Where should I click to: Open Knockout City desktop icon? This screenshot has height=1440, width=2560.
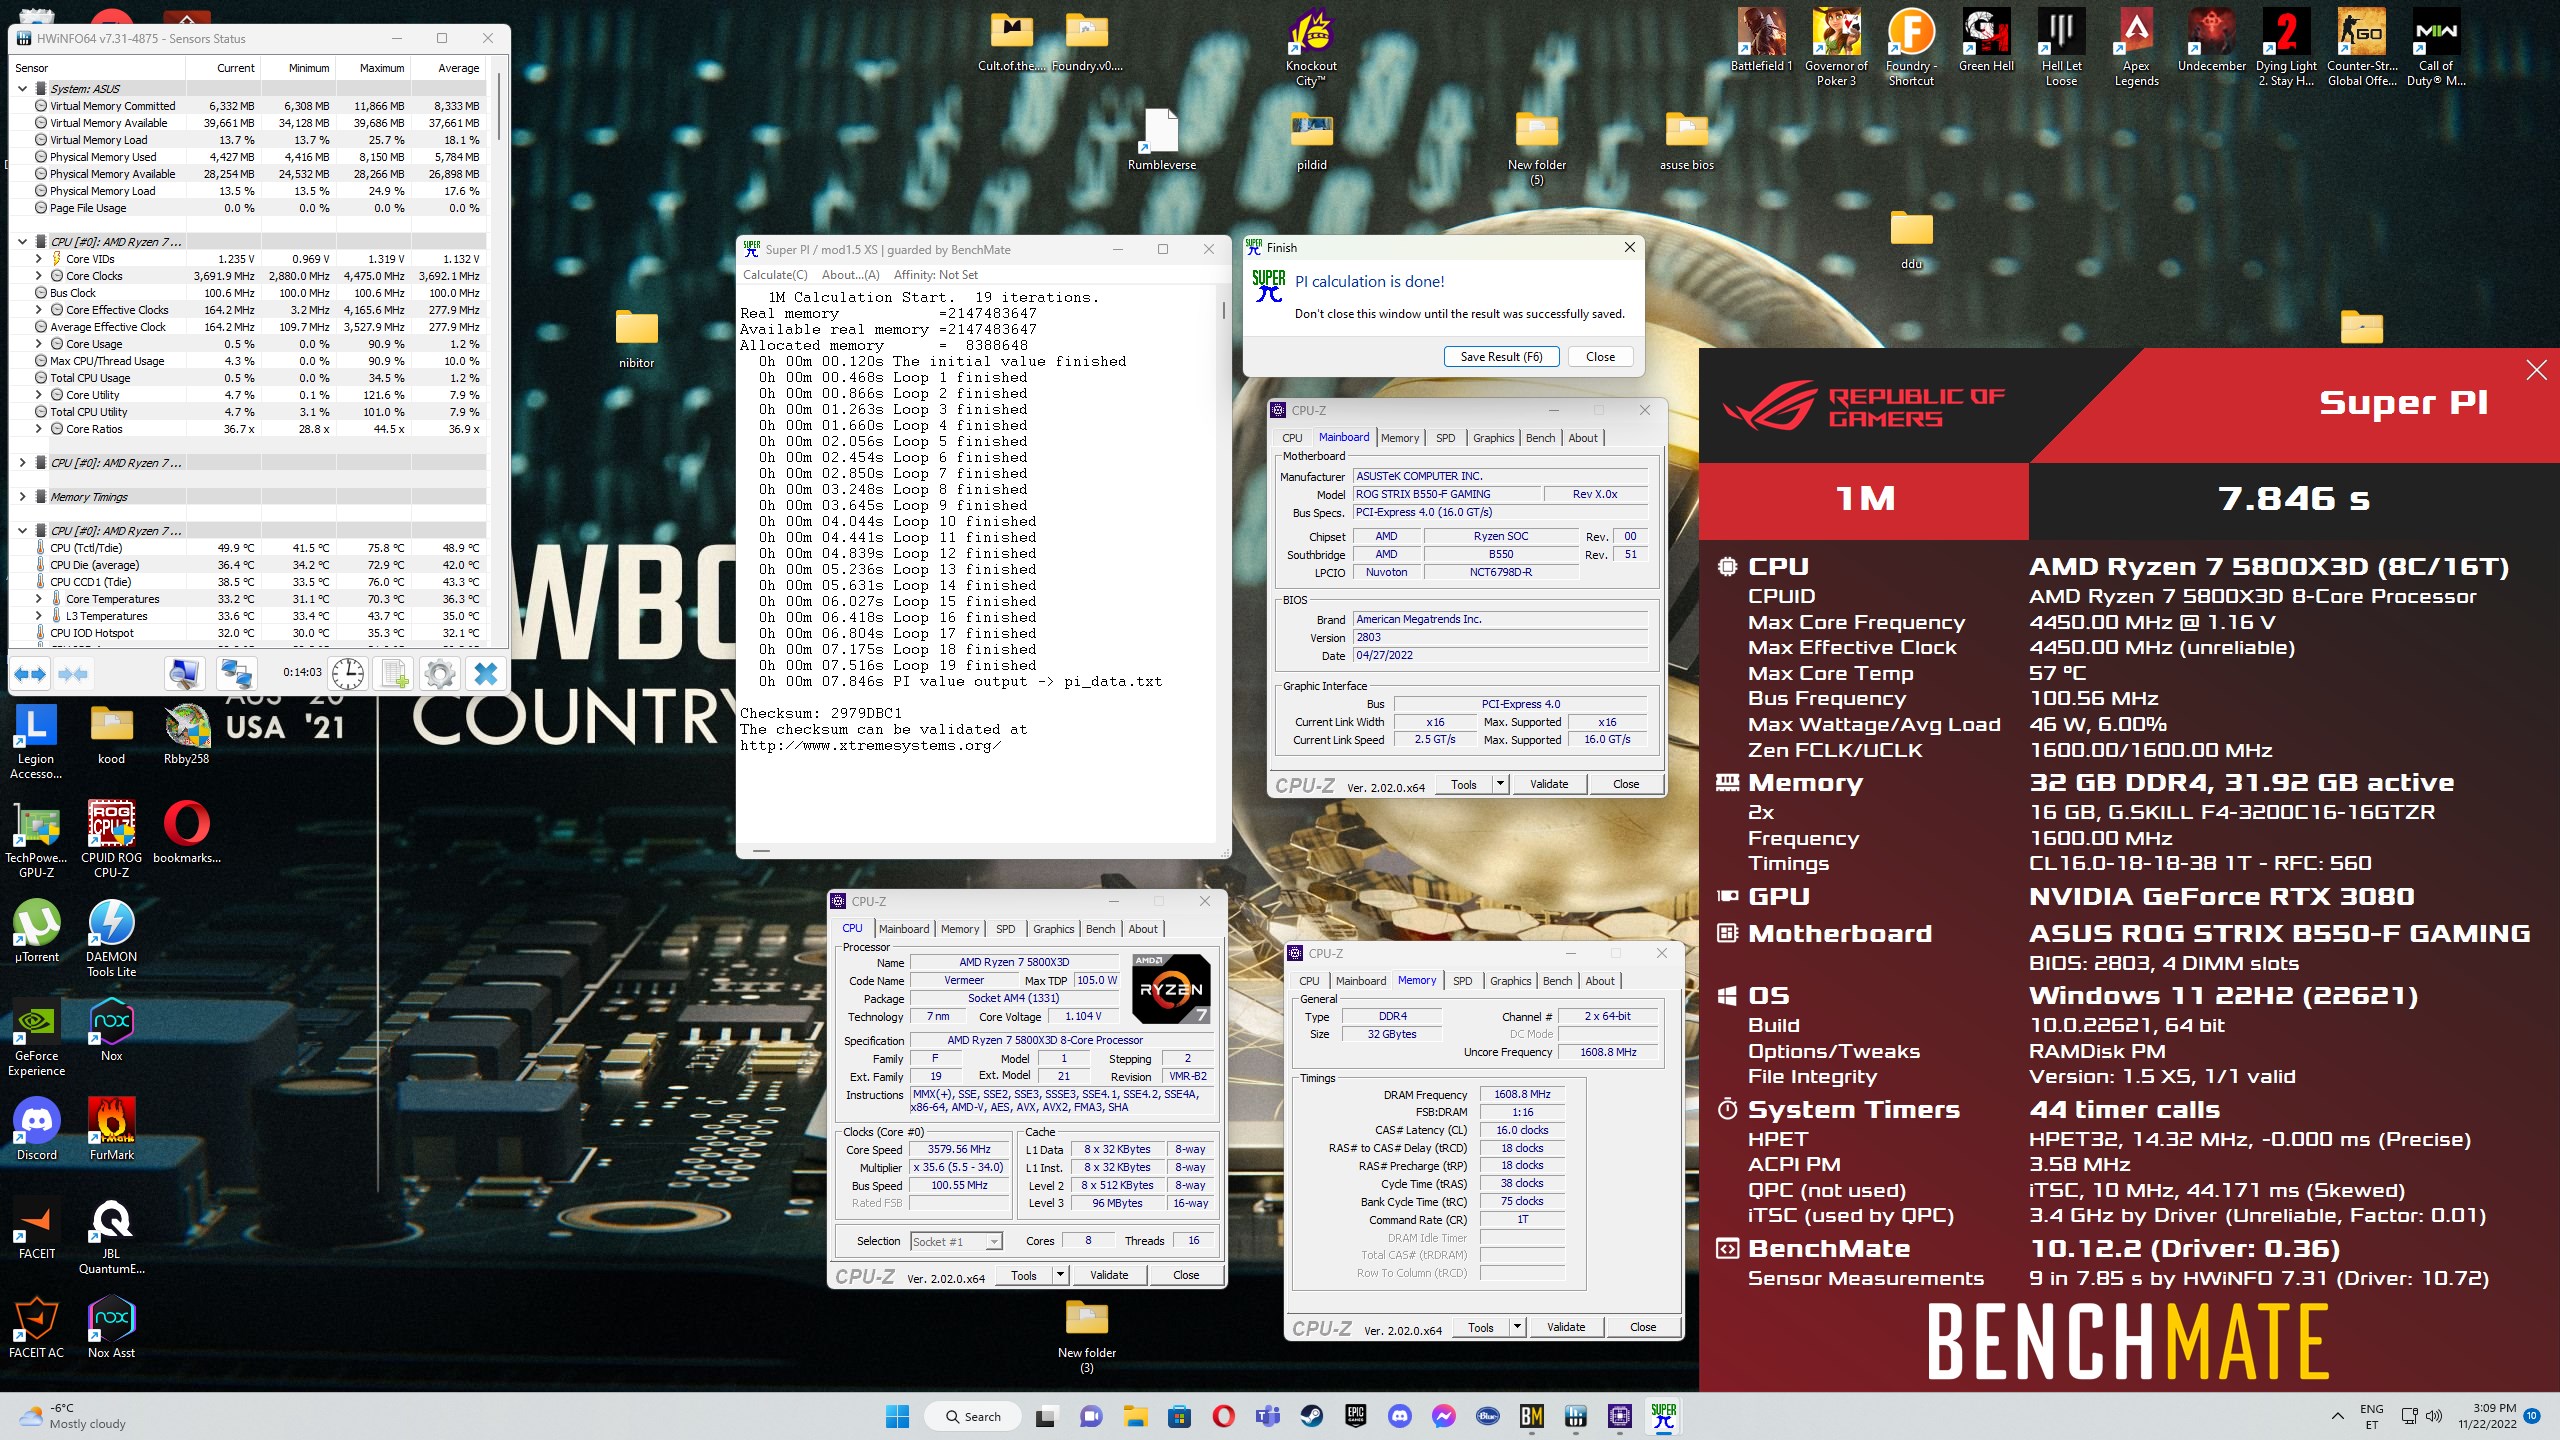tap(1311, 48)
